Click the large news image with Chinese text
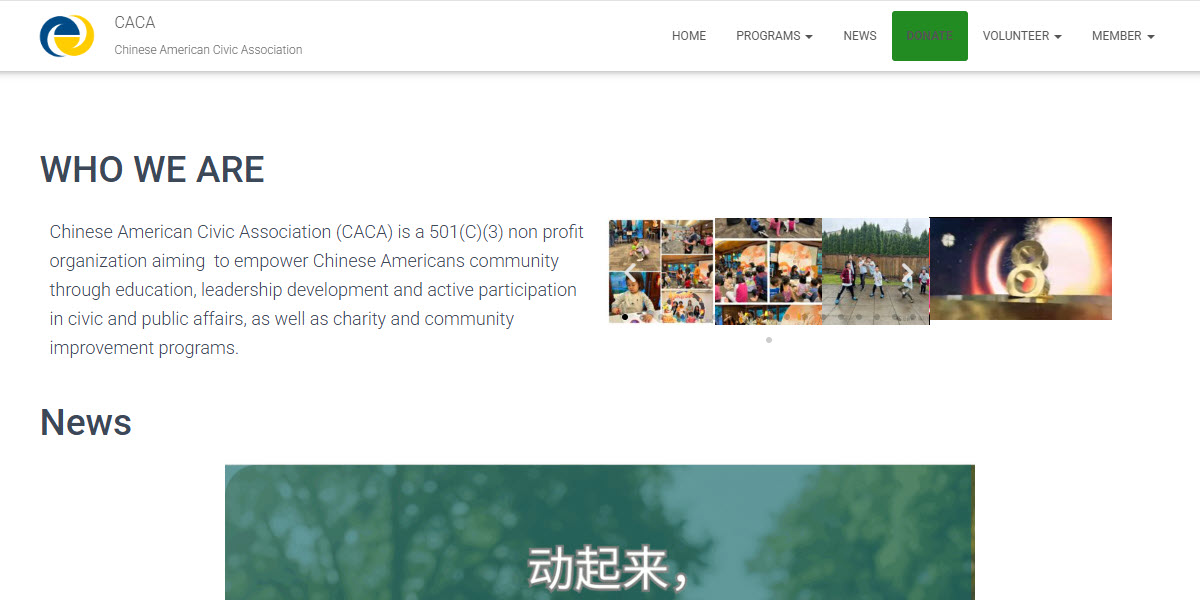 click(x=599, y=530)
